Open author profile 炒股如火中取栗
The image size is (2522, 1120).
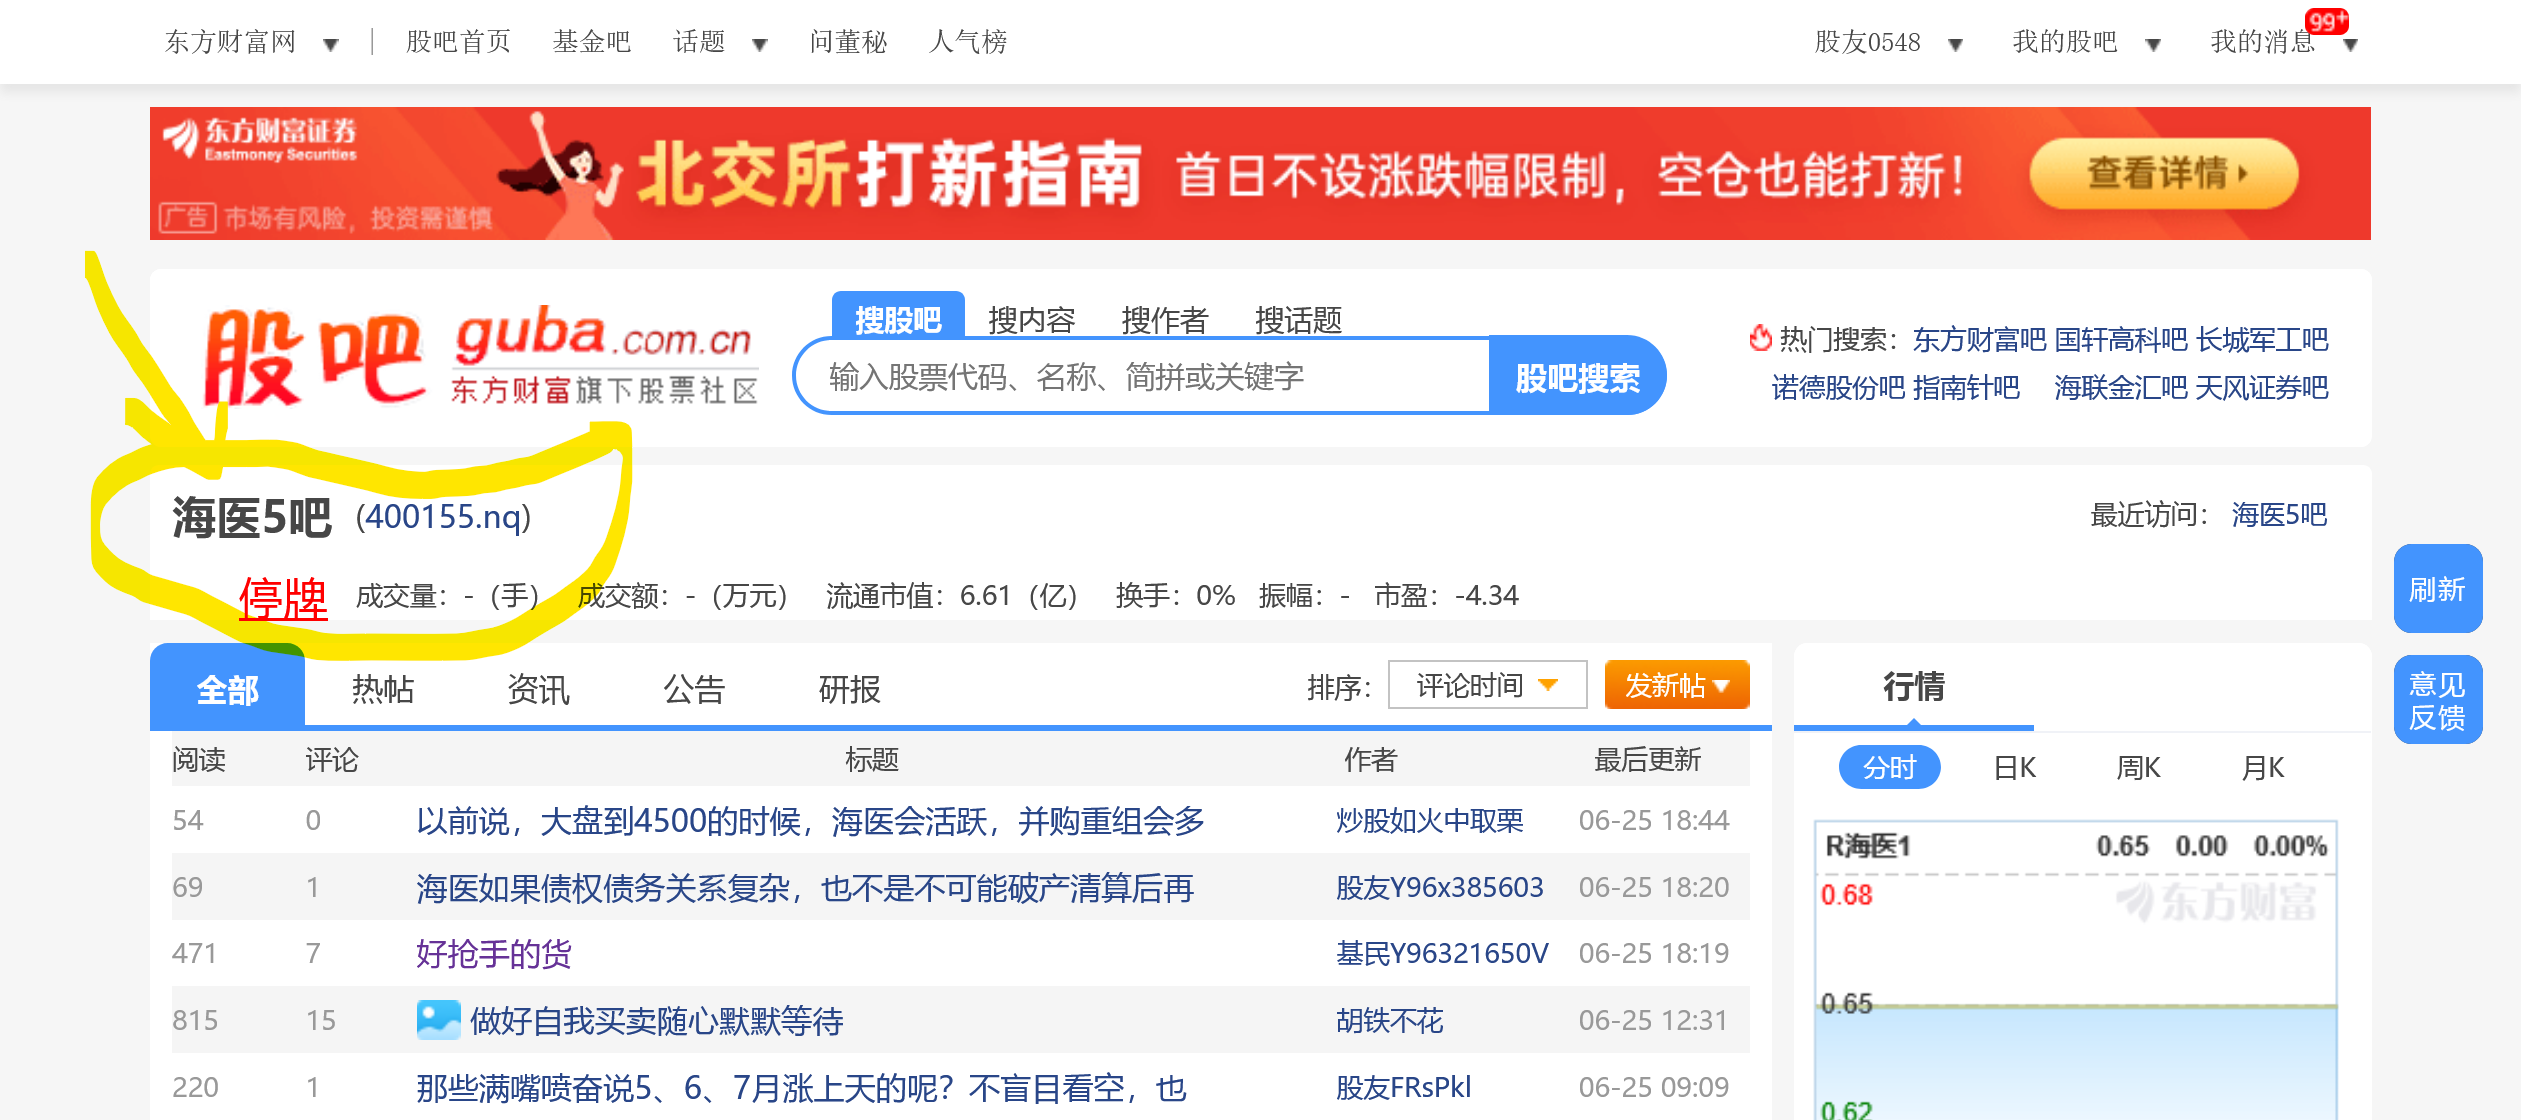pyautogui.click(x=1430, y=821)
